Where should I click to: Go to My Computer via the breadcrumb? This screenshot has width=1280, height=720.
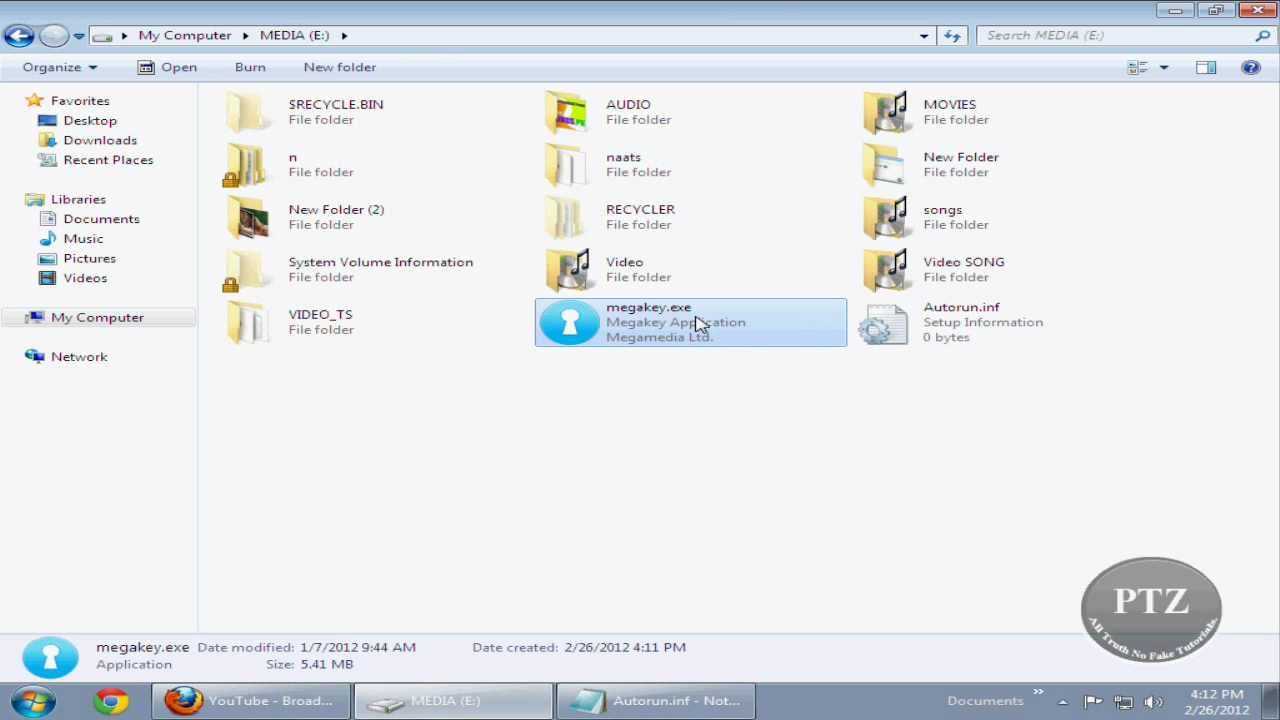coord(185,35)
